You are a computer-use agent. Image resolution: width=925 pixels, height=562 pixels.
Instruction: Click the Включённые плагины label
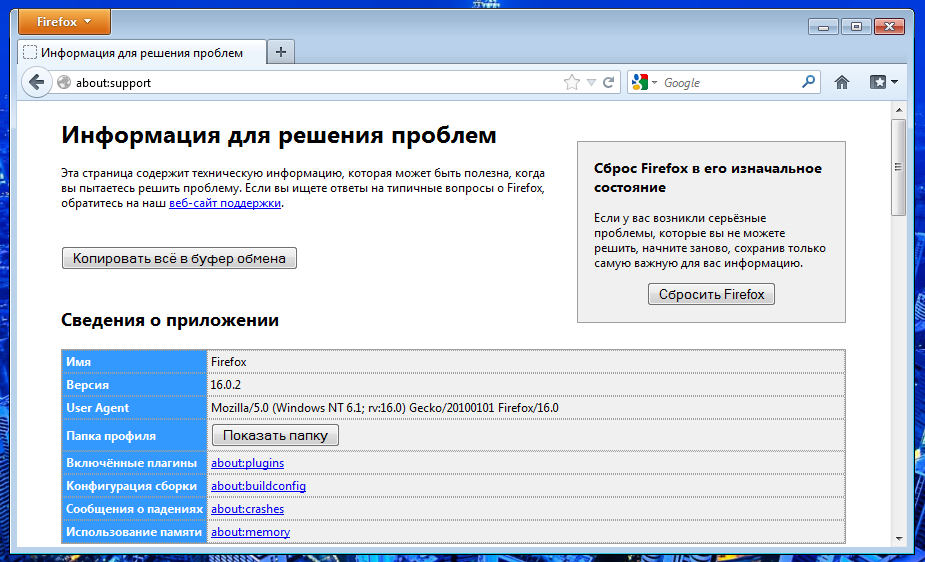[132, 463]
